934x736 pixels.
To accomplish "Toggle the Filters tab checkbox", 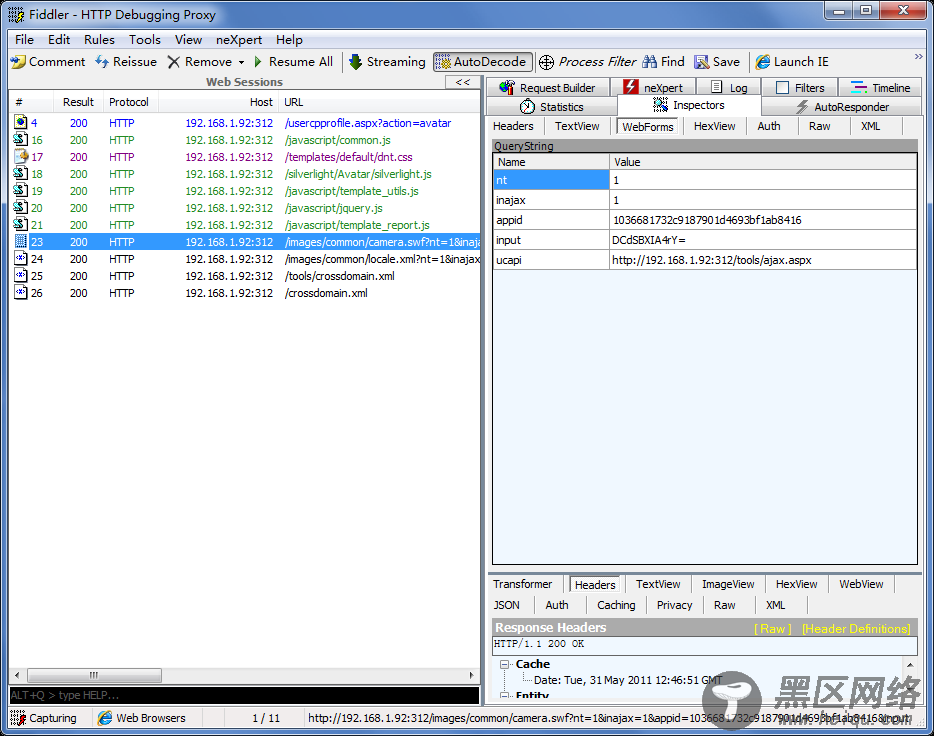I will click(x=783, y=88).
